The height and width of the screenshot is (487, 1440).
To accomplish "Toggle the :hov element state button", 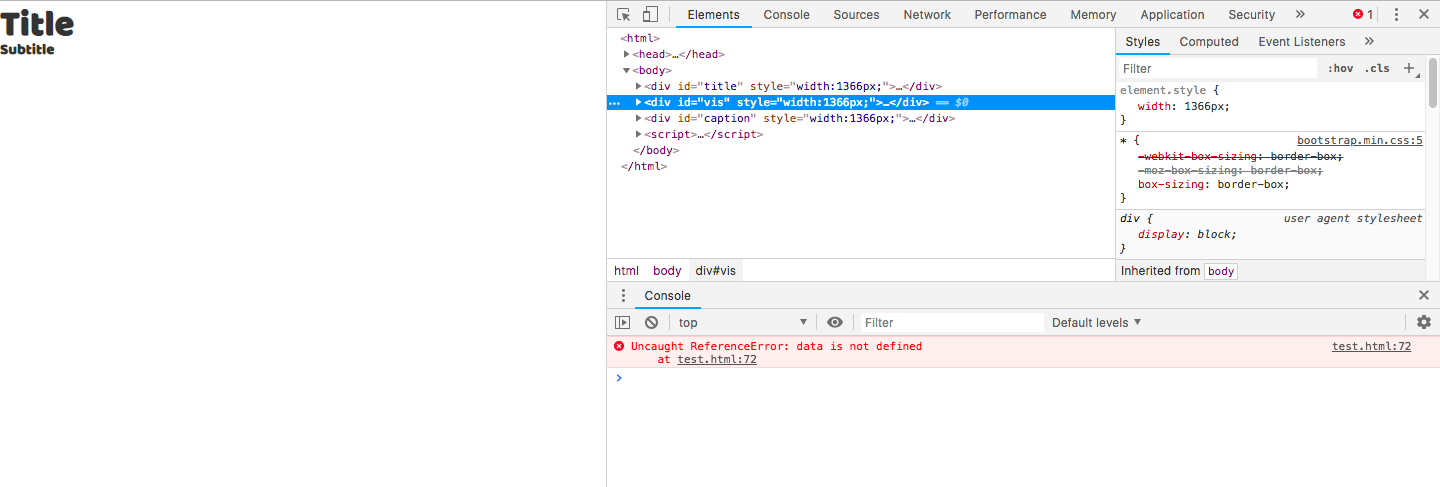I will 1340,68.
